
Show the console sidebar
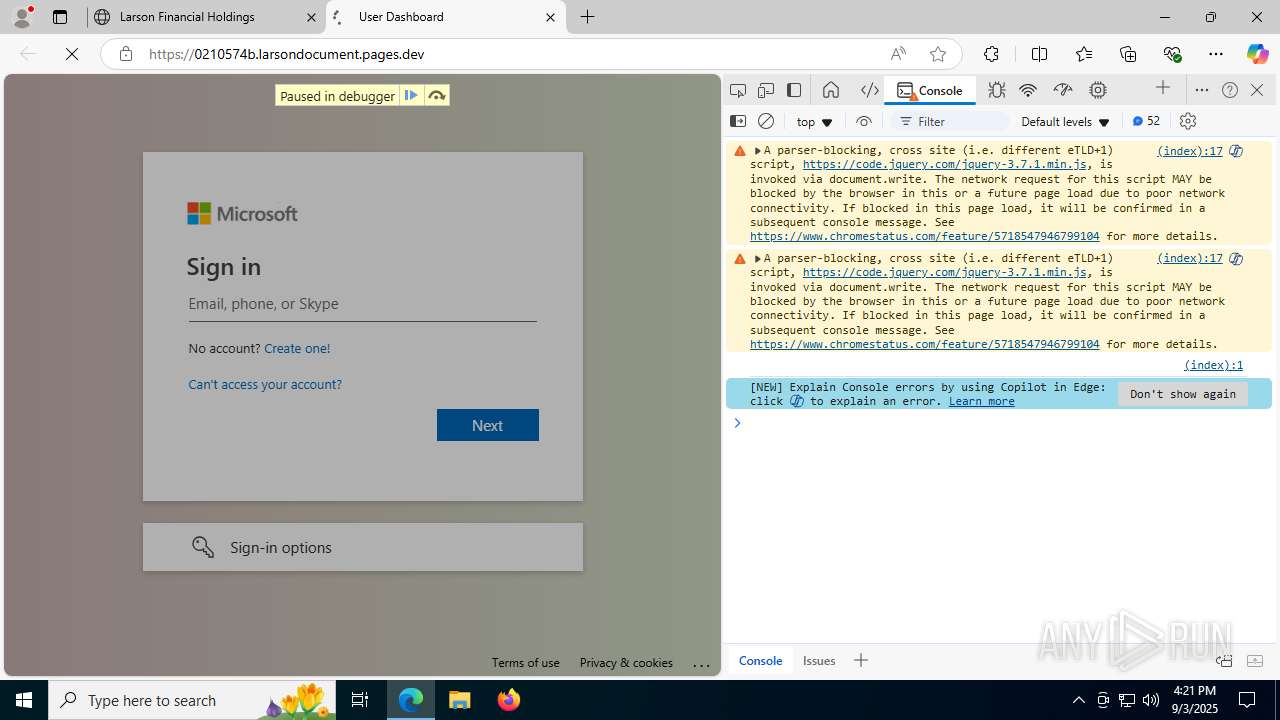pyautogui.click(x=738, y=121)
